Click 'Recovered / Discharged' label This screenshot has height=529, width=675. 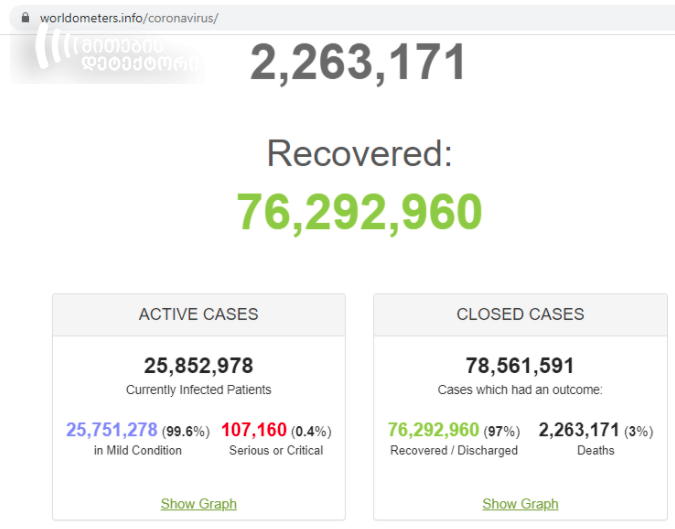tap(454, 450)
